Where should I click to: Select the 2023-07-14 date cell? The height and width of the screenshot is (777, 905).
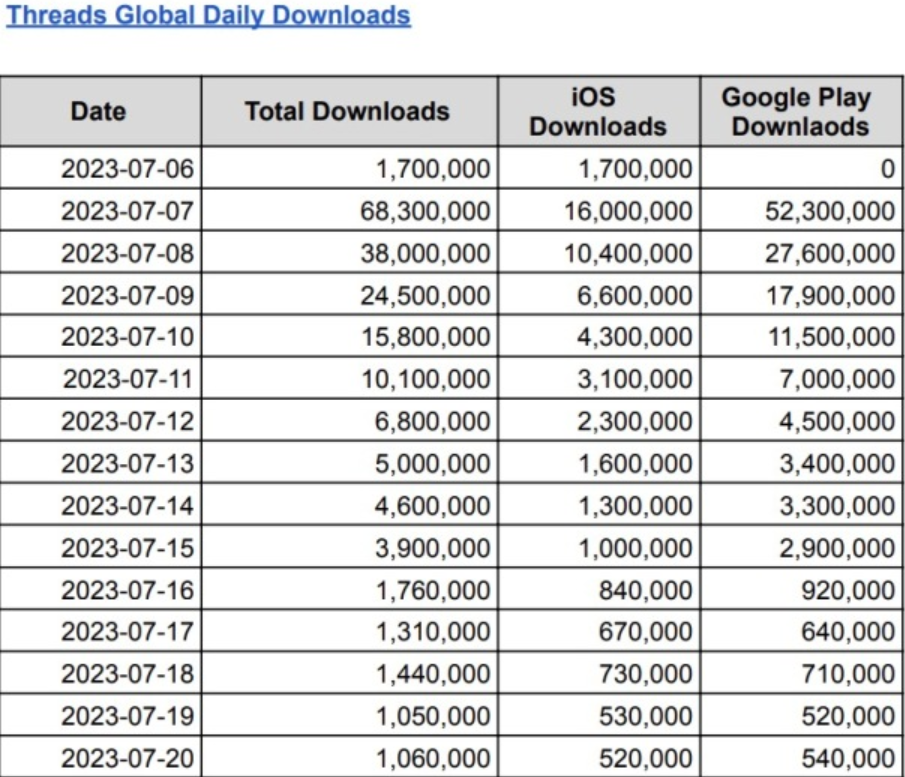(x=101, y=505)
